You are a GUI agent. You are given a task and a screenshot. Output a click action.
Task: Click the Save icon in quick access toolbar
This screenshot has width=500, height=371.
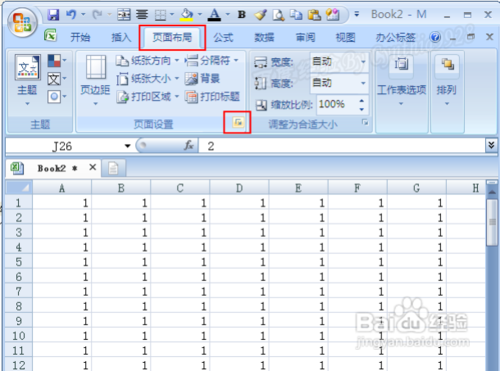click(53, 15)
